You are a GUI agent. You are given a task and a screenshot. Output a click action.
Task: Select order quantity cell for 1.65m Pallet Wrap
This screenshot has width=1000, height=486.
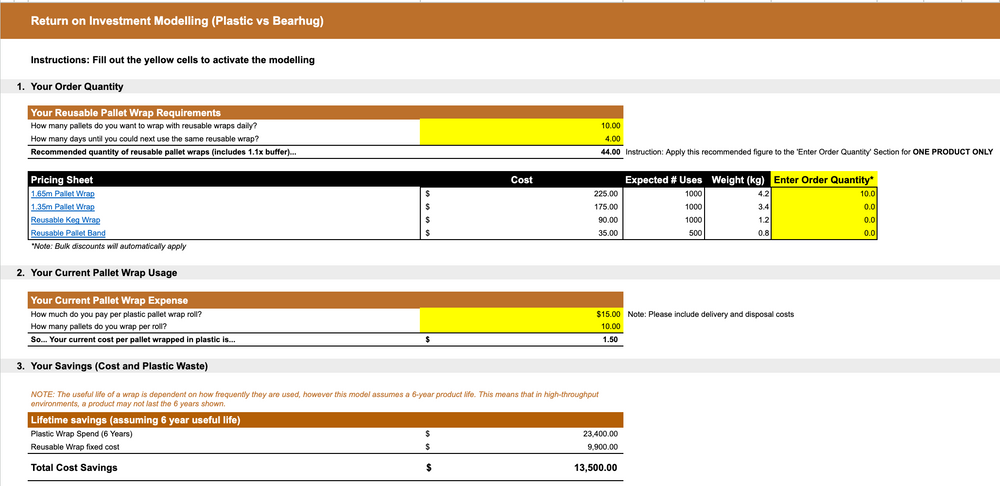(824, 193)
